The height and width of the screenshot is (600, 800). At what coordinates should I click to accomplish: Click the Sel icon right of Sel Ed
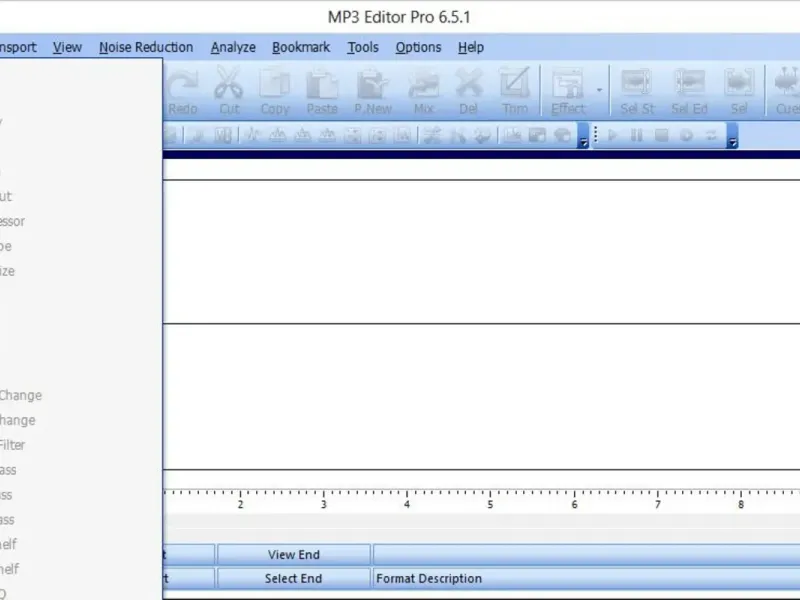pos(739,91)
